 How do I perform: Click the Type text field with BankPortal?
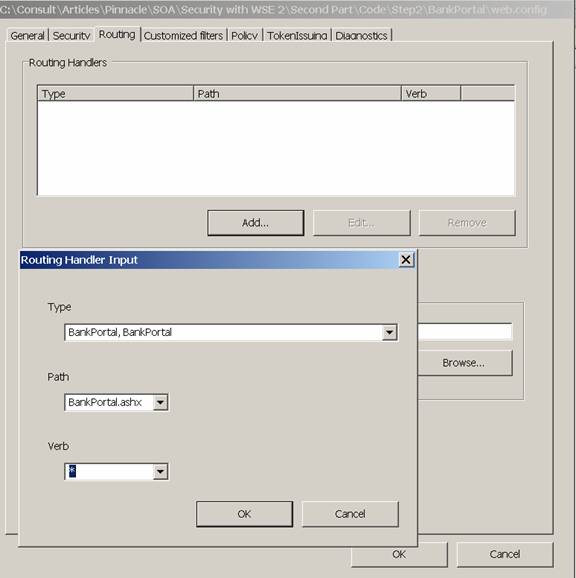223,332
